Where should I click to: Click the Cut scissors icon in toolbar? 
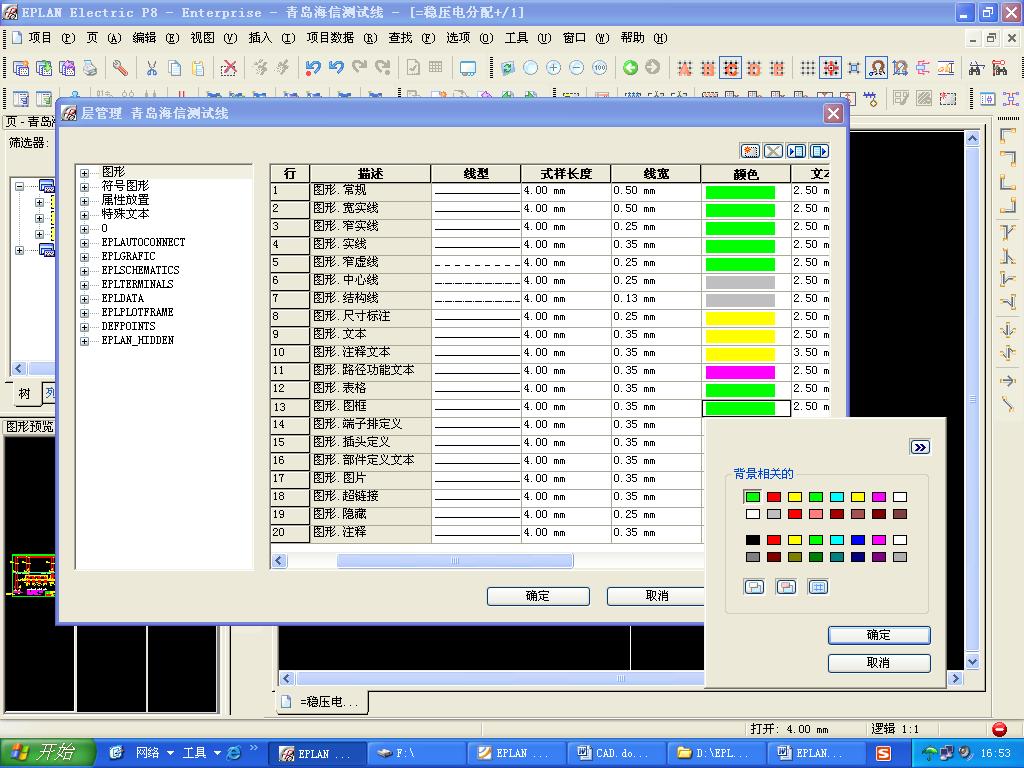152,67
